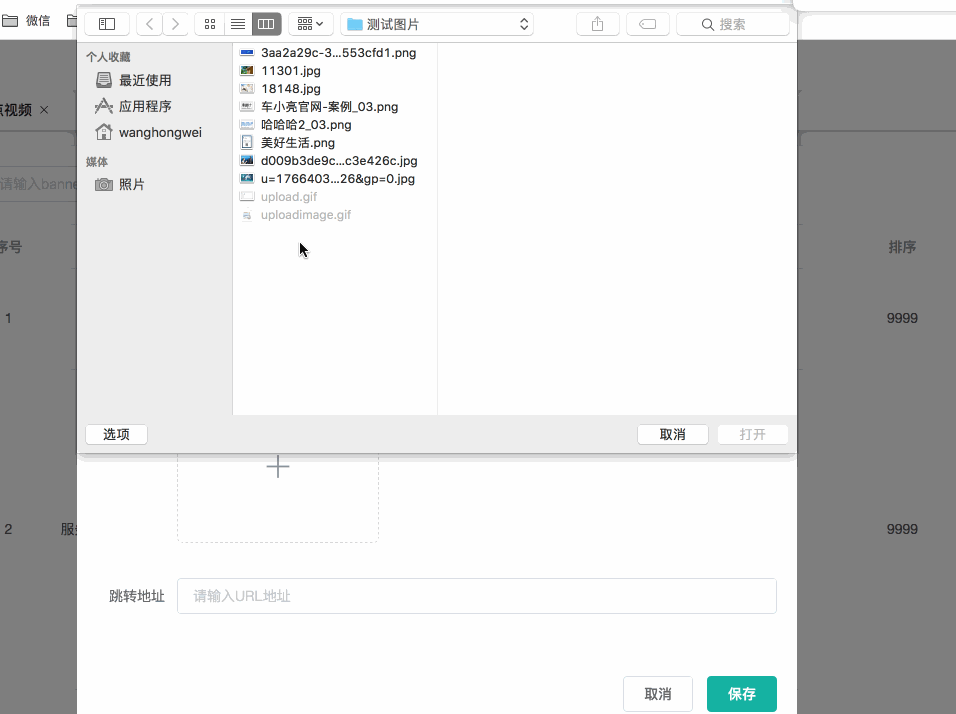Click the 个人收藏 sidebar heading
The image size is (956, 714).
coord(109,57)
